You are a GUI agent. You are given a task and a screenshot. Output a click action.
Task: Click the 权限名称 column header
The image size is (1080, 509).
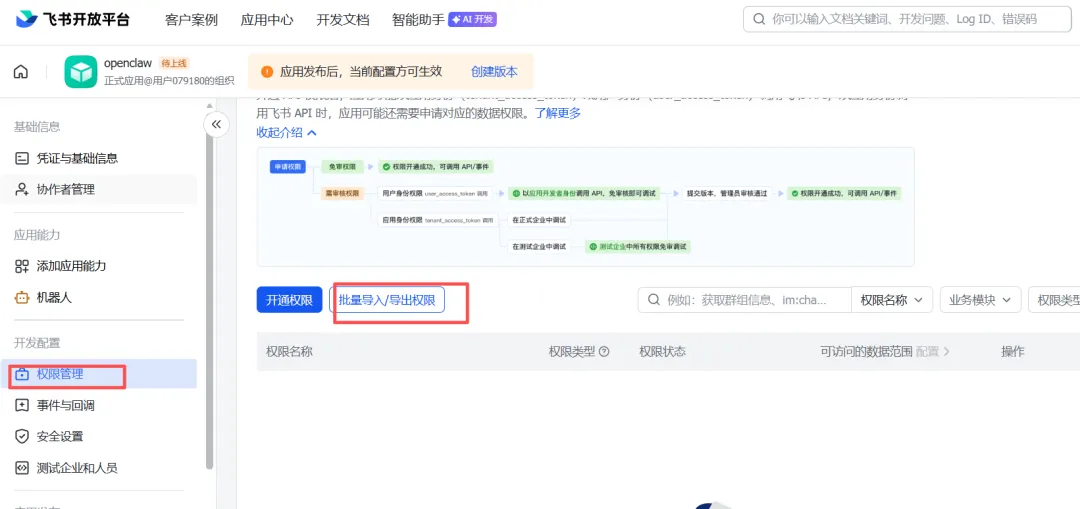click(289, 351)
